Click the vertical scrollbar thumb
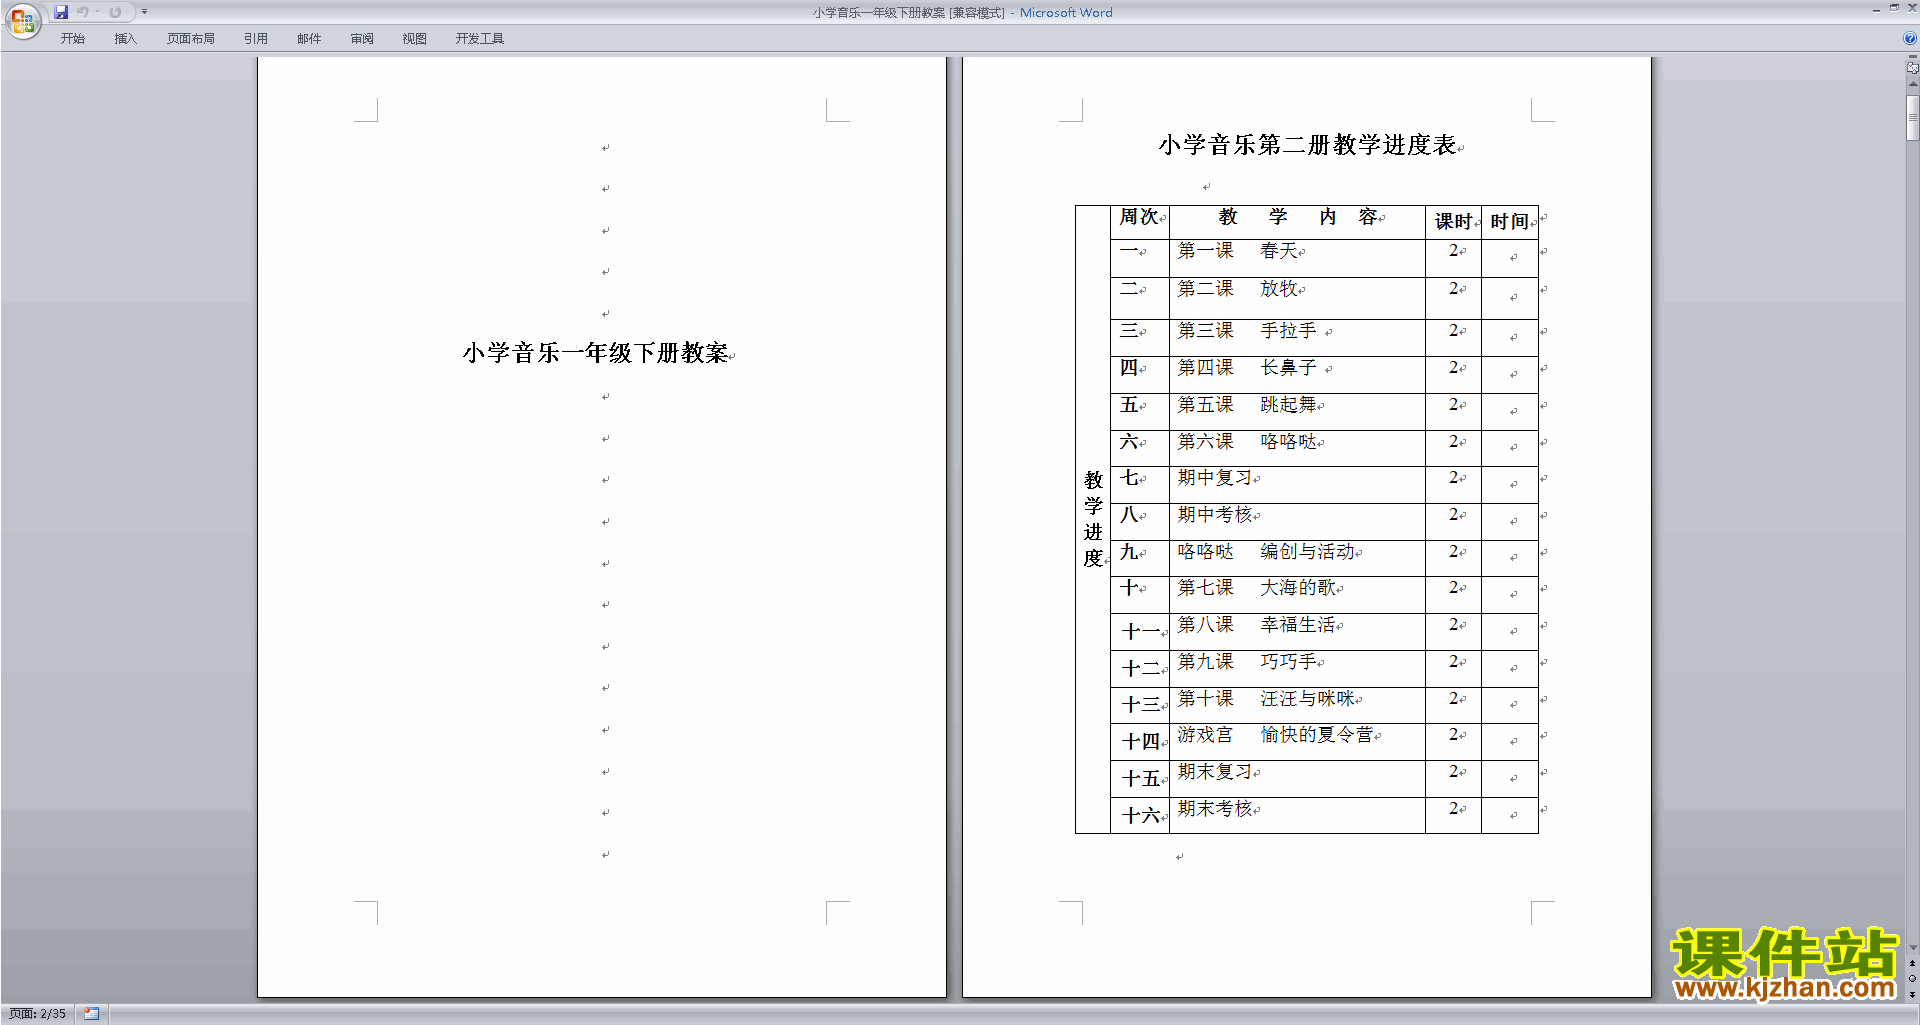 point(1912,118)
